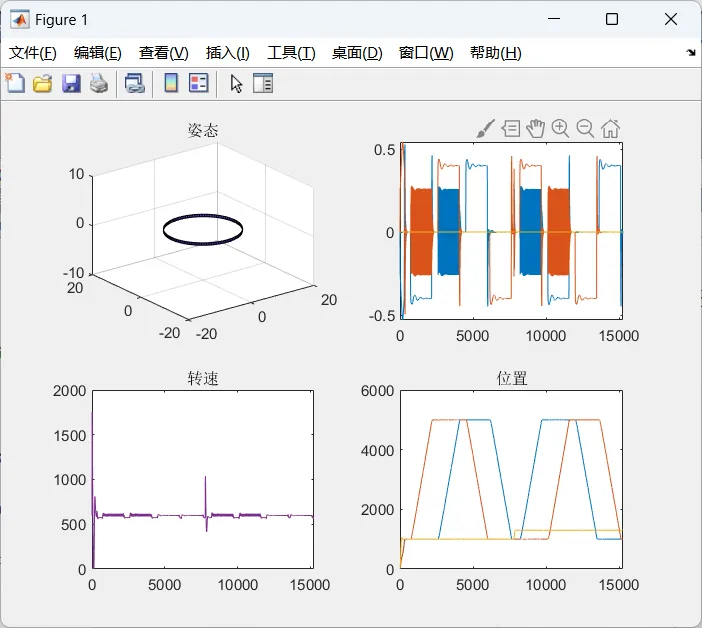Maximize the Figure 1 window
The width and height of the screenshot is (702, 628).
[612, 19]
